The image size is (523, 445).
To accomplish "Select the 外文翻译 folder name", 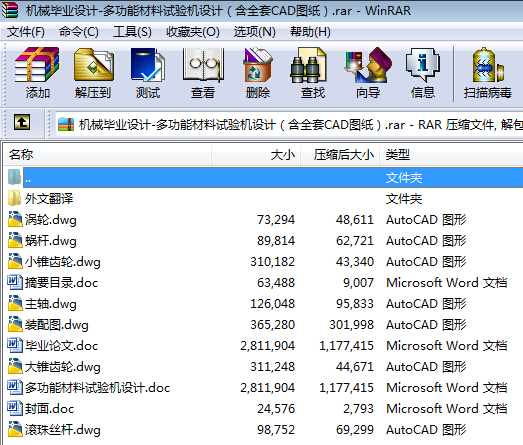I will [49, 199].
